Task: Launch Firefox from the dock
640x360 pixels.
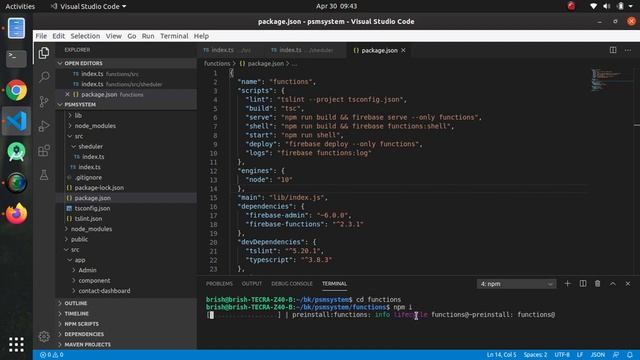Action: click(16, 213)
